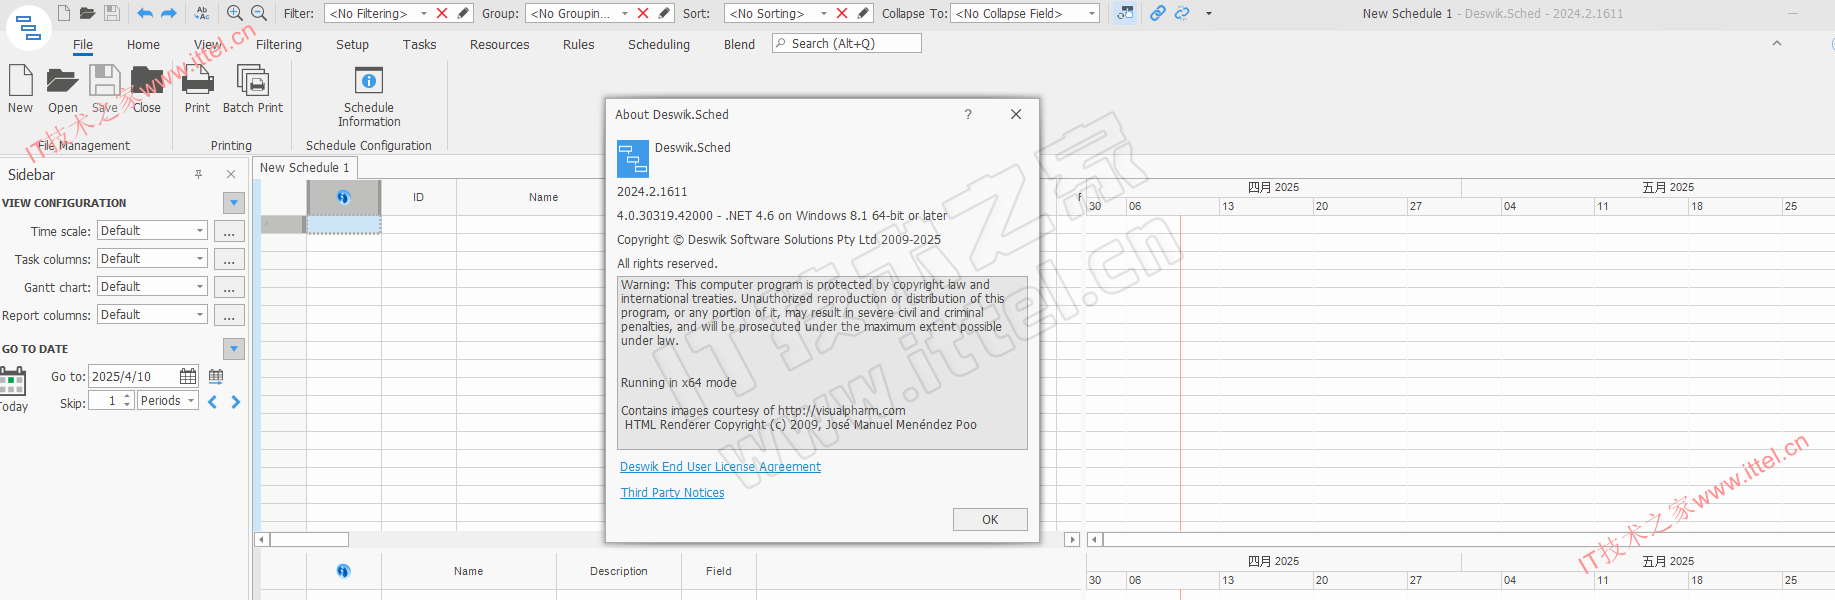
Task: Open the Collapse To field dropdown
Action: click(x=1091, y=13)
